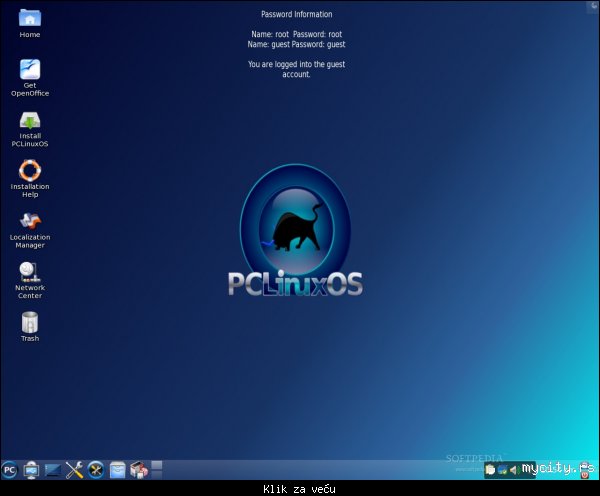The image size is (600, 496).
Task: Click the network status tray icon
Action: 502,470
